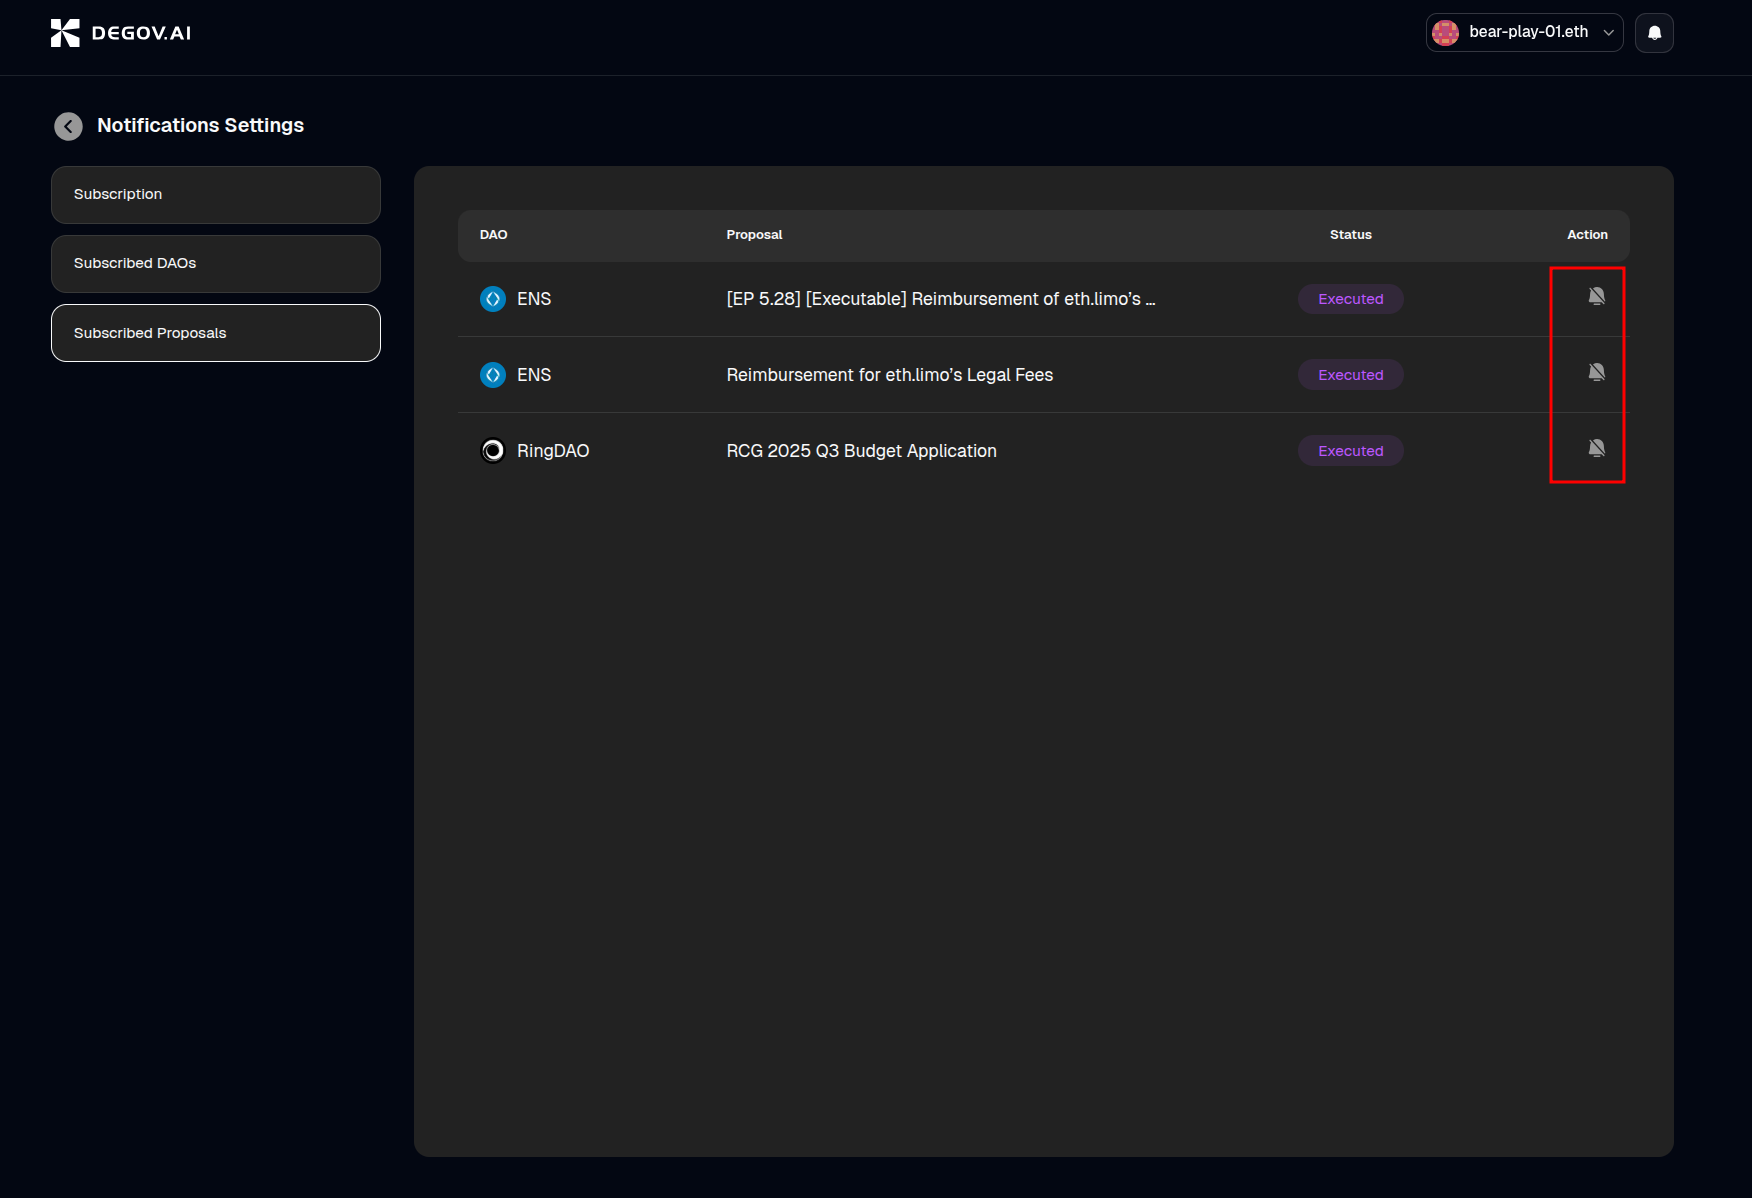
Task: Click the Status column header
Action: [1350, 235]
